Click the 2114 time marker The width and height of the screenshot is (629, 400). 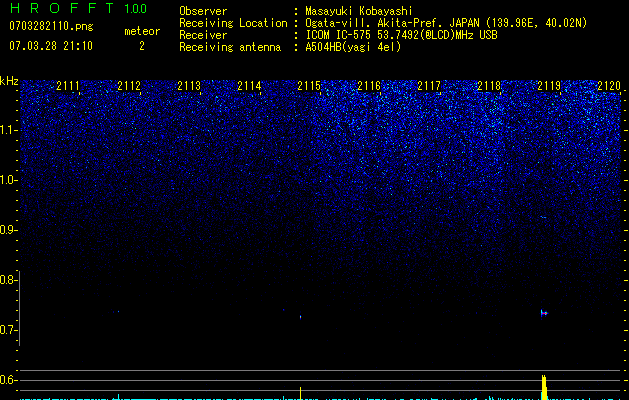click(x=249, y=86)
